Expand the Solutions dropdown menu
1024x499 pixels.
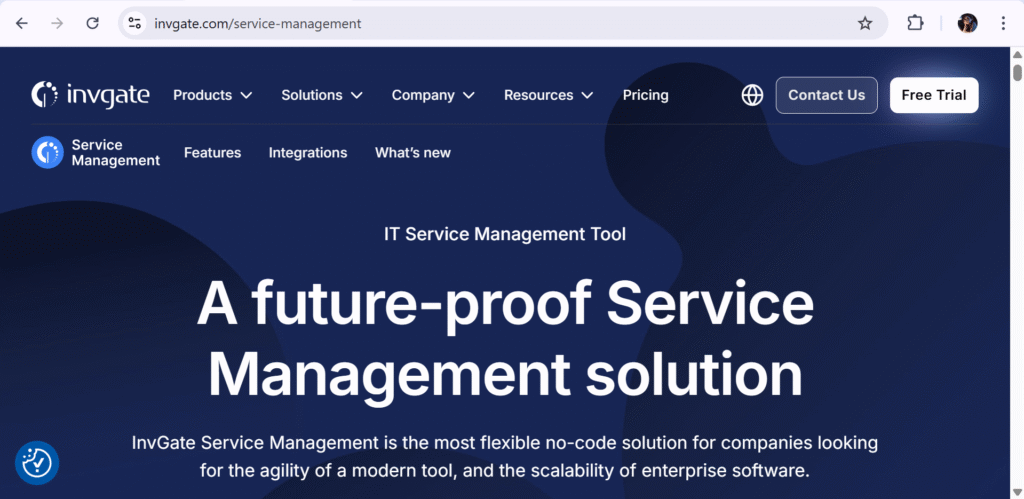pyautogui.click(x=322, y=95)
